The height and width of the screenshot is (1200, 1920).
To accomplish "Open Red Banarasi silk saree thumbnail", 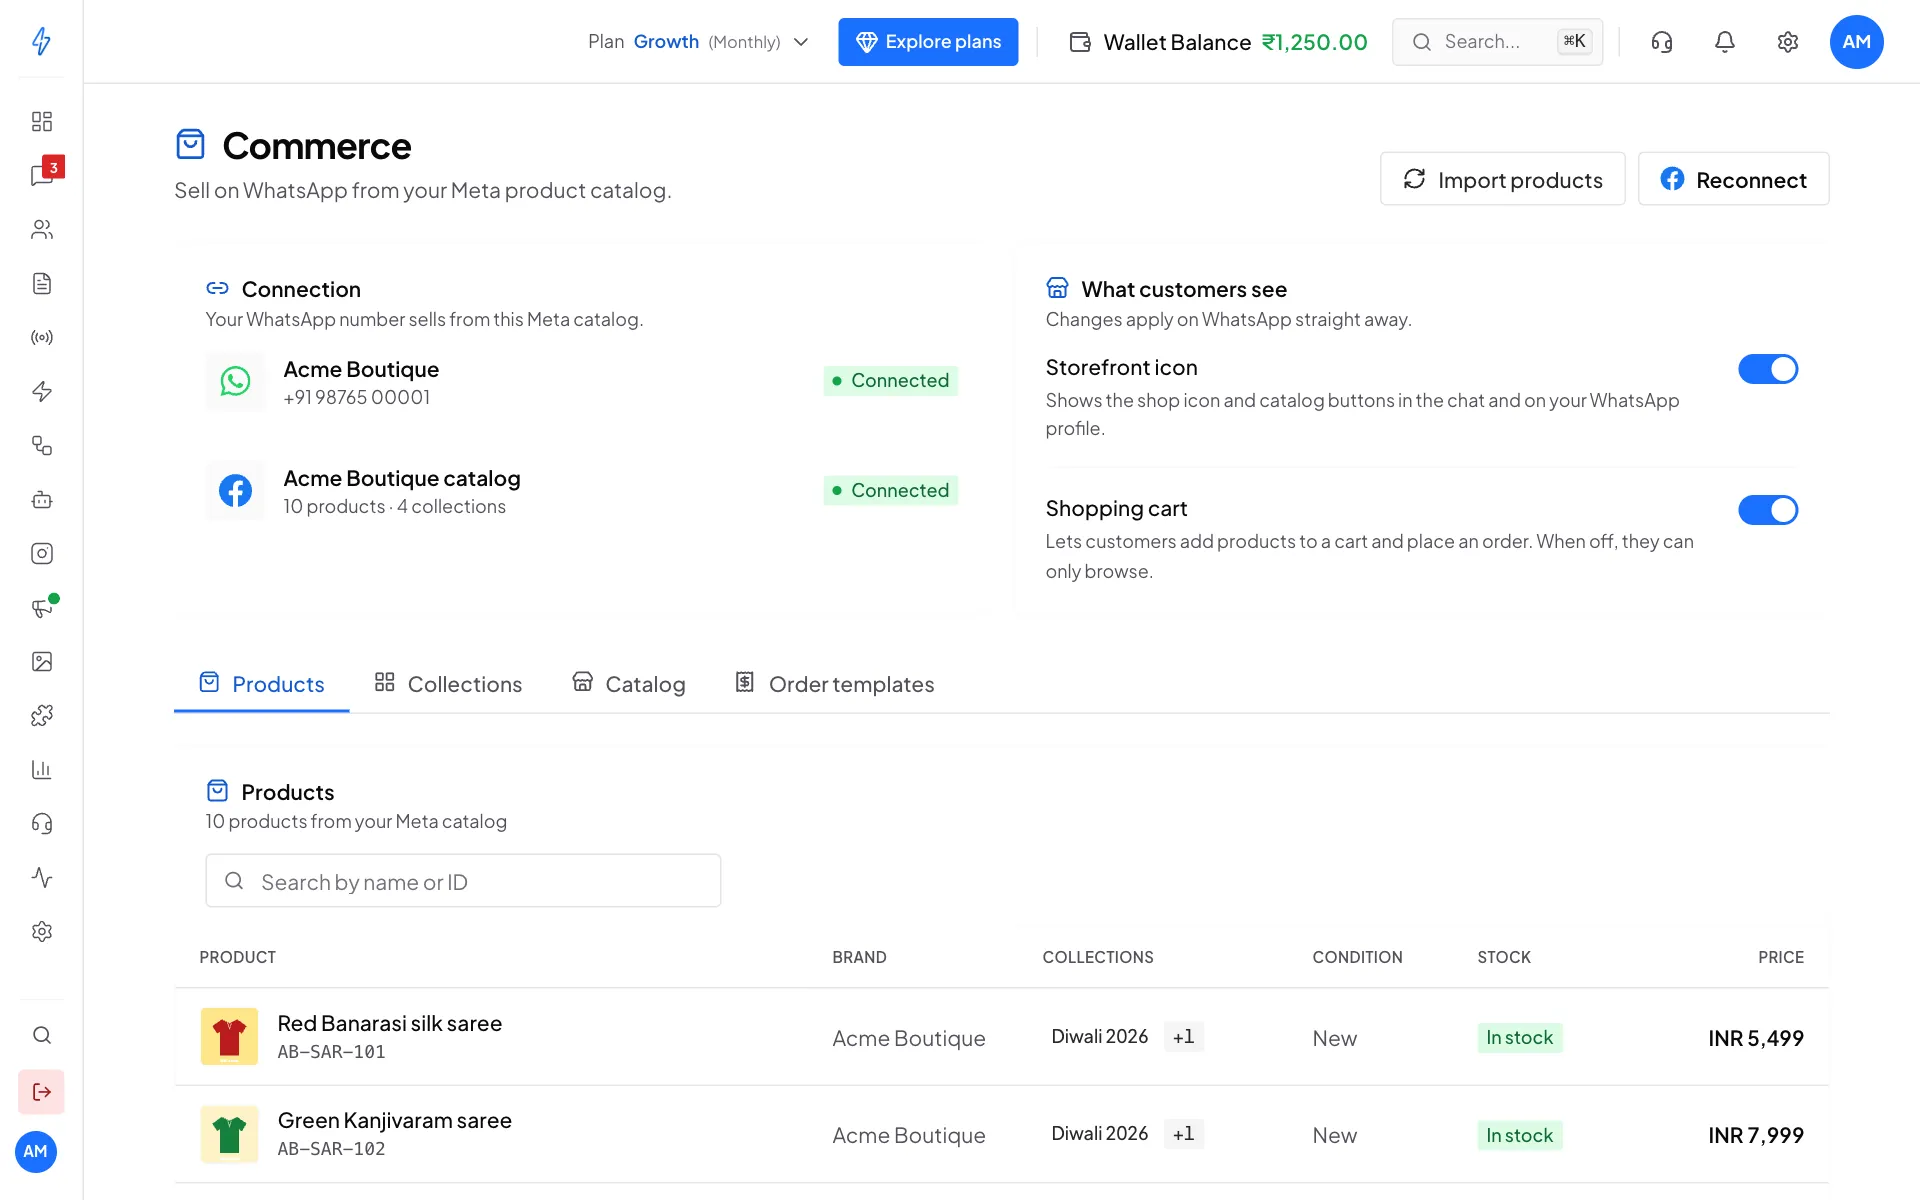I will click(229, 1036).
